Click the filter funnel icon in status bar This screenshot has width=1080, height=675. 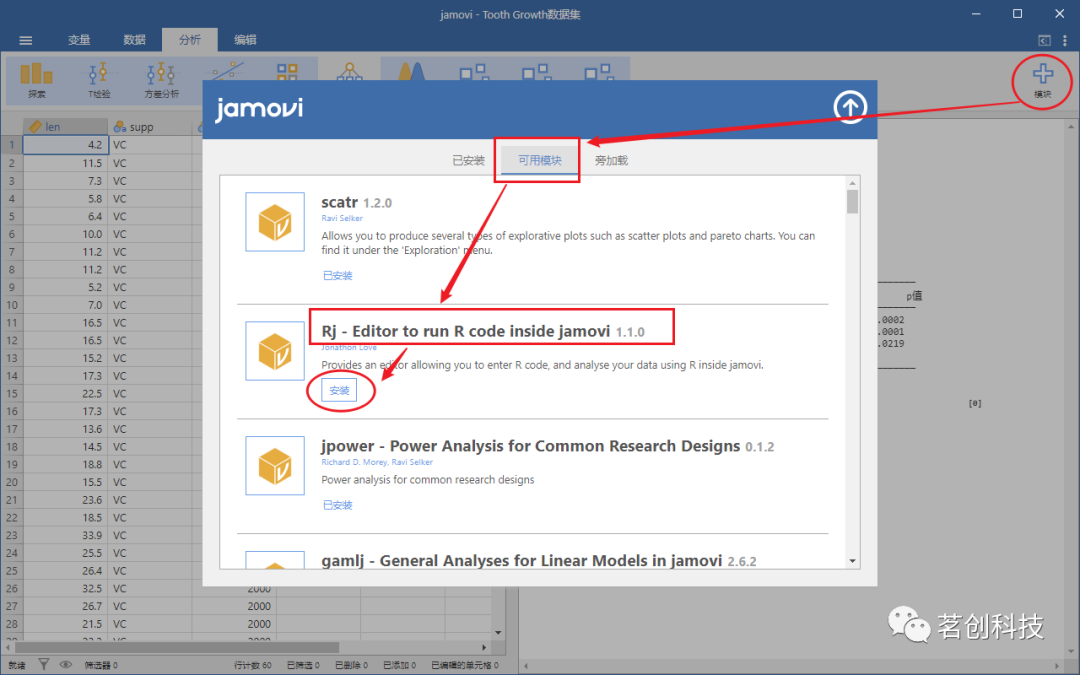coord(45,662)
